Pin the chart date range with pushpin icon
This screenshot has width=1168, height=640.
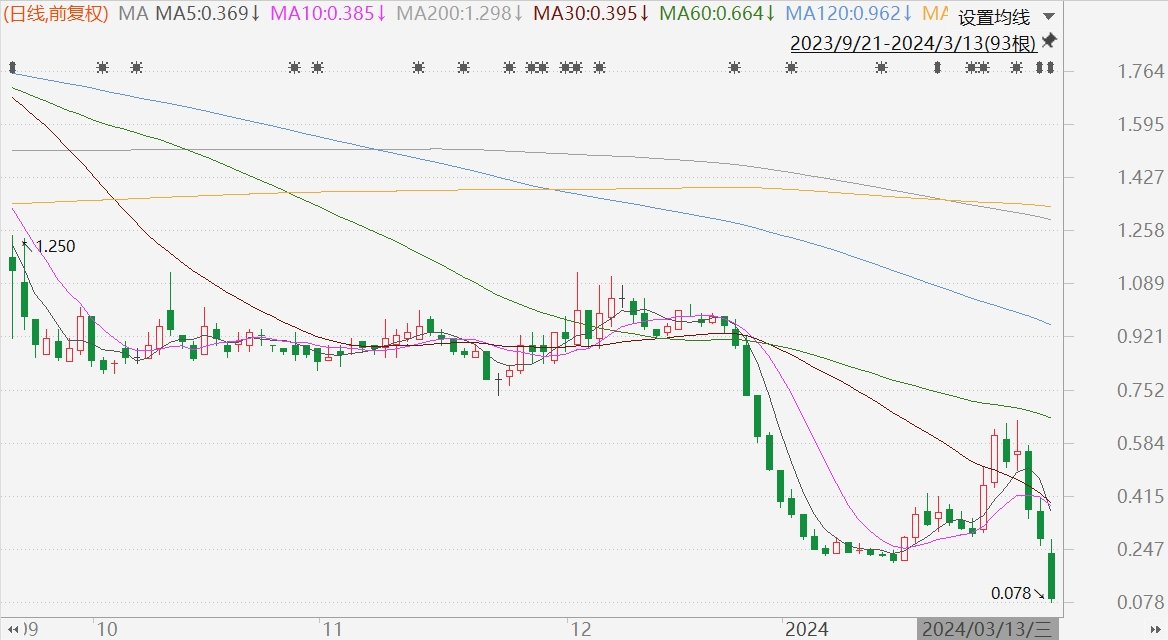[x=1050, y=40]
